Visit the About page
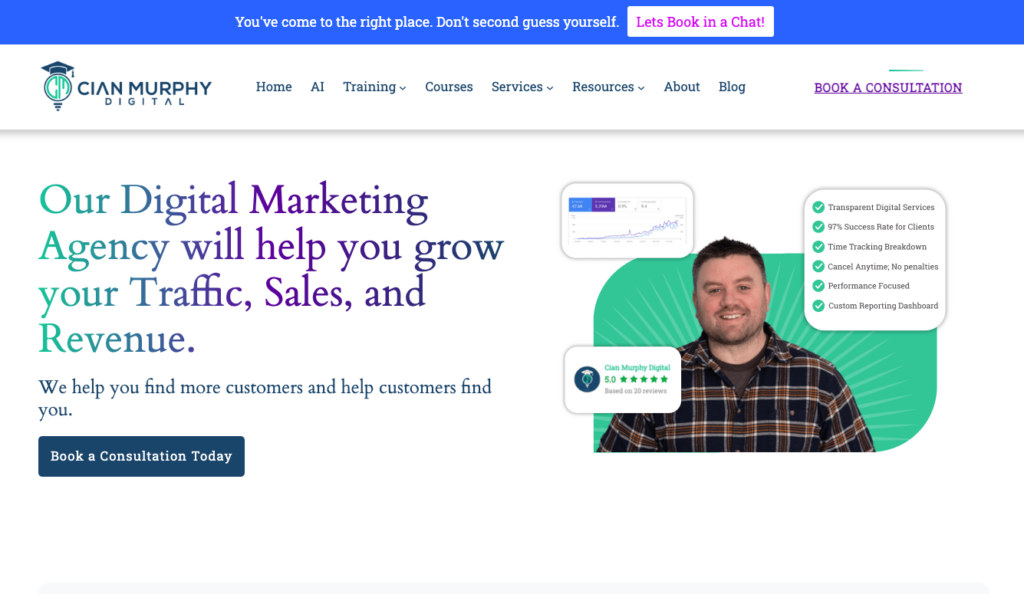Screen dimensions: 1024x594 [x=682, y=87]
